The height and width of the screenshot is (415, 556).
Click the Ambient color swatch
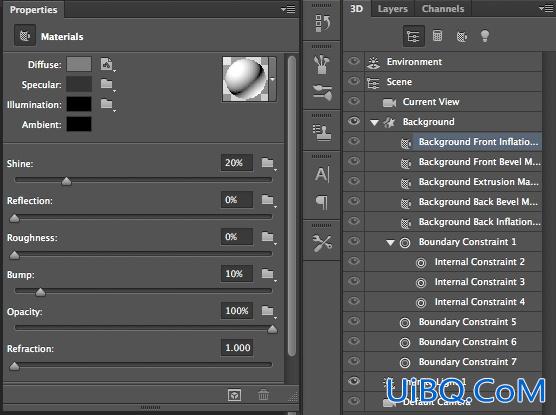point(79,124)
